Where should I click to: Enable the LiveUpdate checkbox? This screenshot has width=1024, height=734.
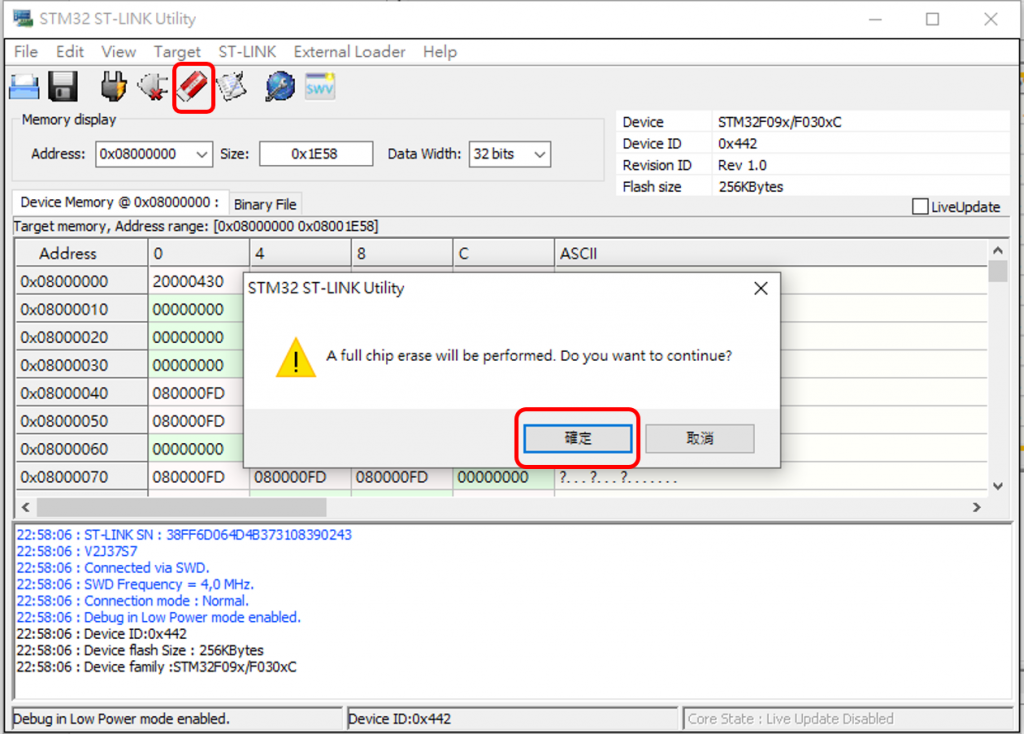[x=920, y=206]
